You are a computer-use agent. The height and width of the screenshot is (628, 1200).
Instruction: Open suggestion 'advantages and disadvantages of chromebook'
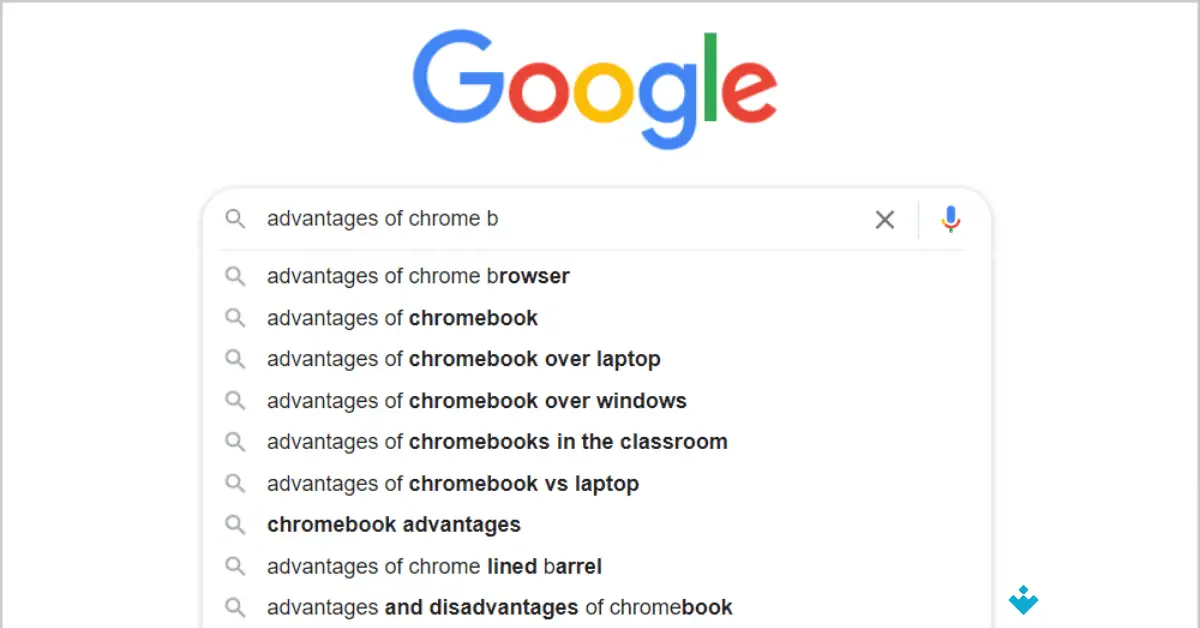(500, 607)
